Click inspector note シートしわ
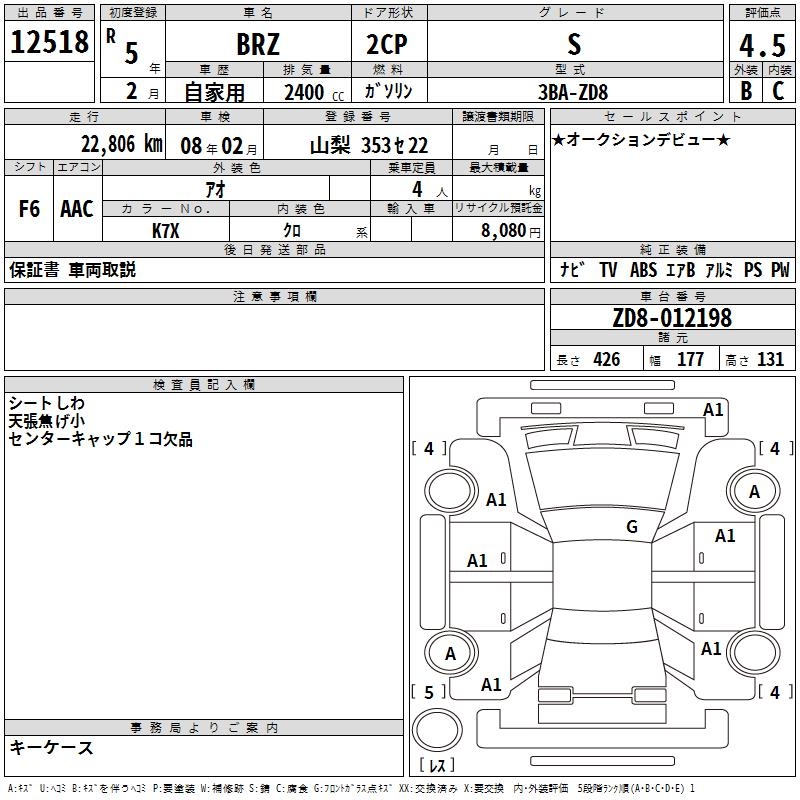Image resolution: width=800 pixels, height=800 pixels. [x=46, y=403]
